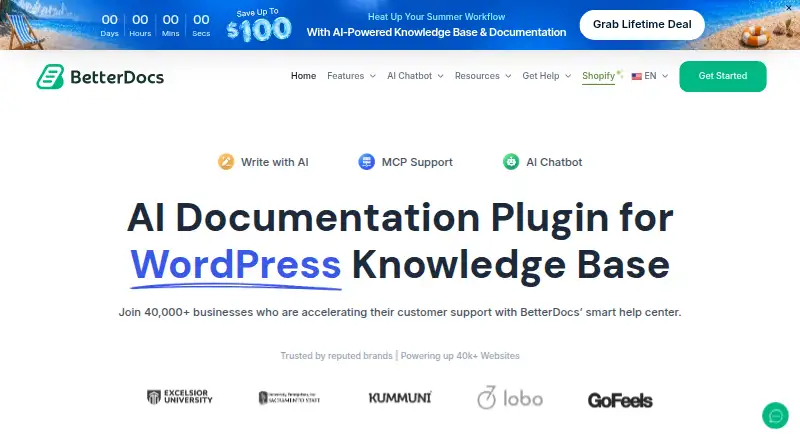Expand the Features dropdown menu
This screenshot has height=440, width=800.
pyautogui.click(x=351, y=76)
